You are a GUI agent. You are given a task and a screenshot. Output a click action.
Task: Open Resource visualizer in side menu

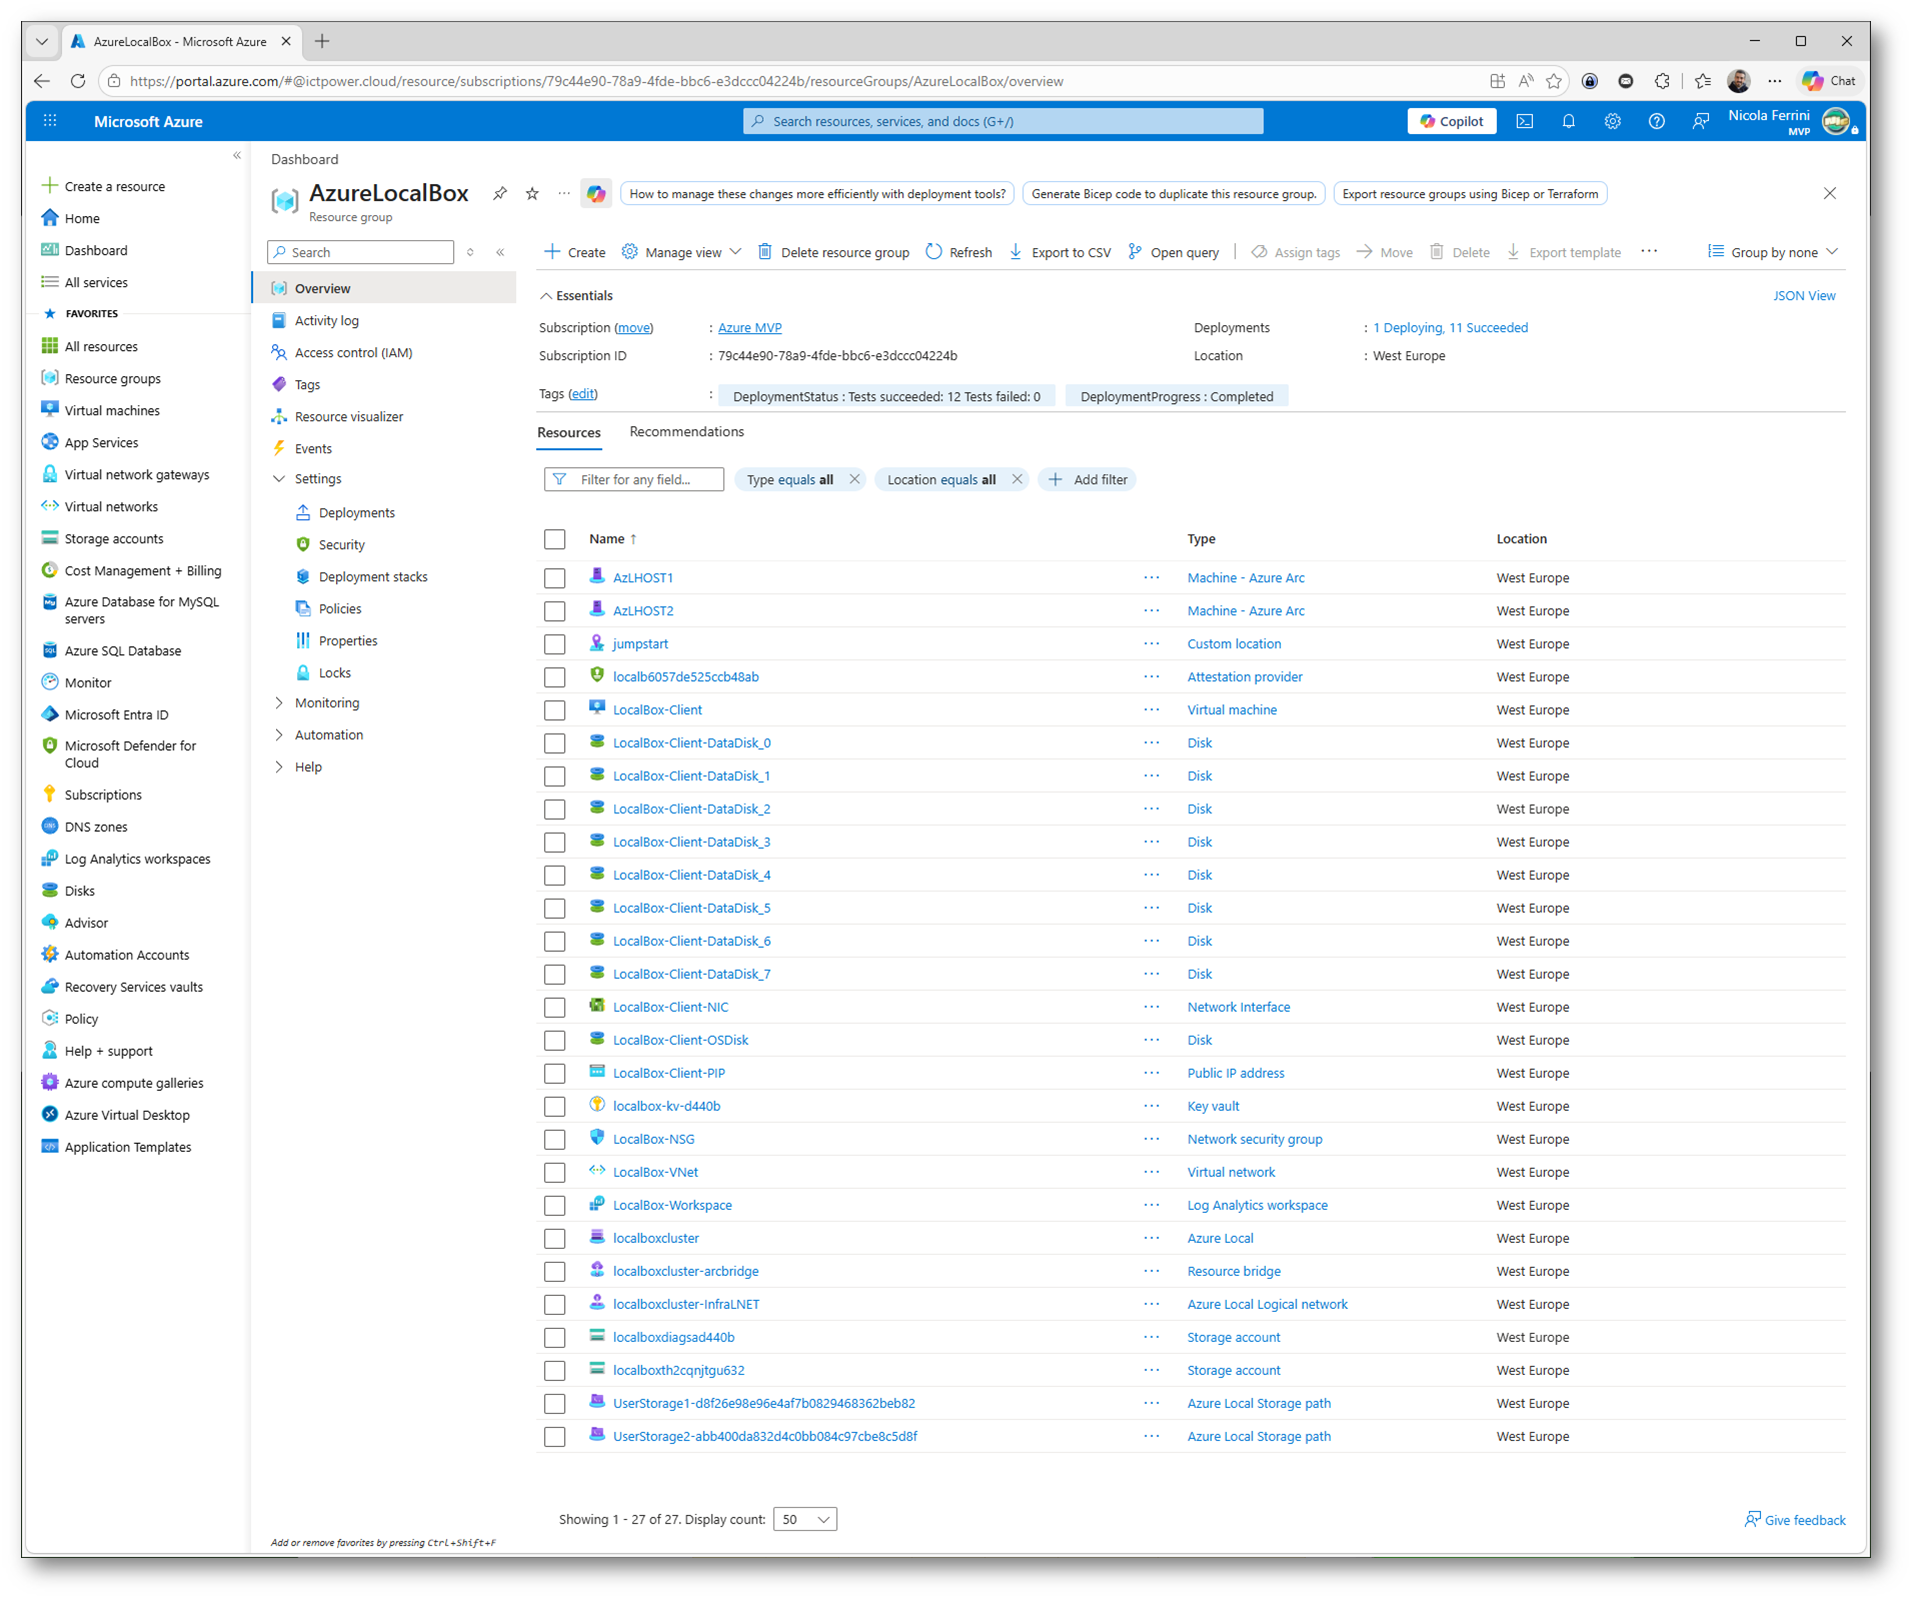coord(348,416)
